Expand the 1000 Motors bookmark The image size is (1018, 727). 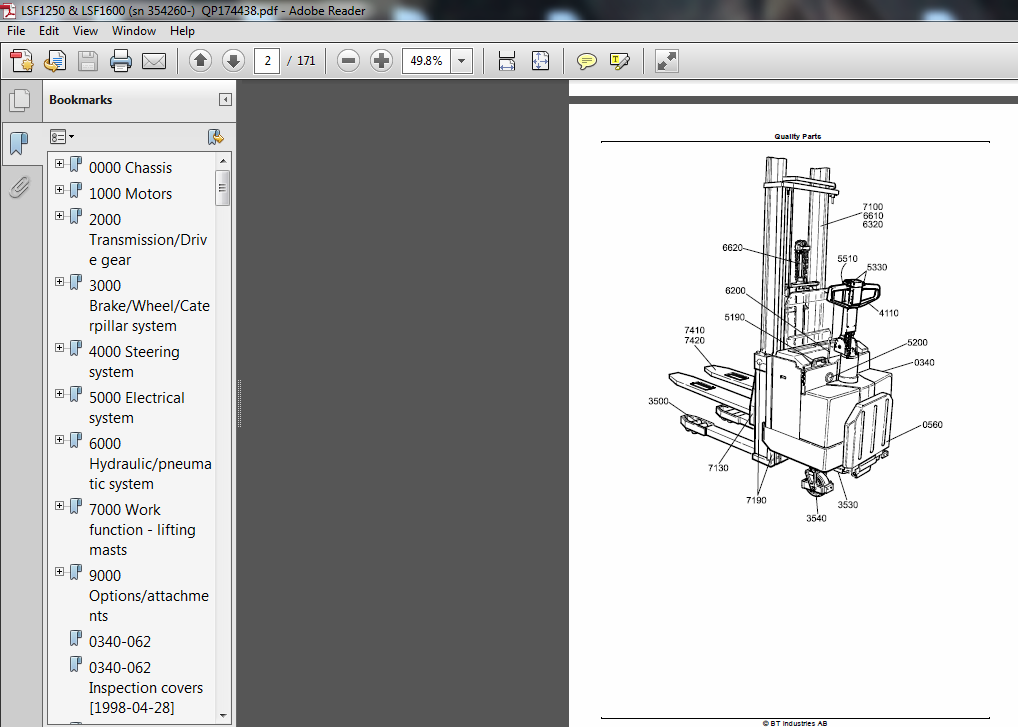pyautogui.click(x=60, y=190)
